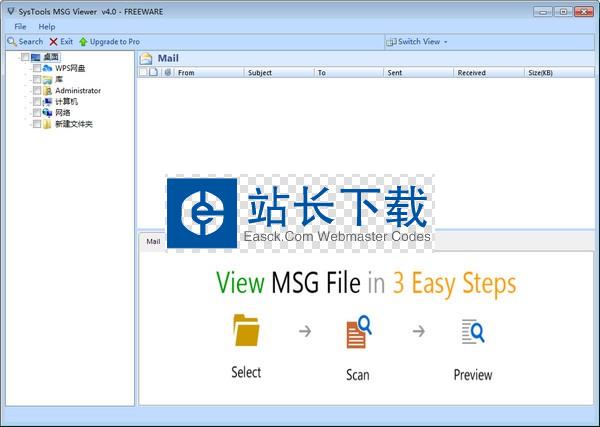Click the SysTools logo in title bar
Viewport: 600px width, 427px height.
click(x=11, y=11)
